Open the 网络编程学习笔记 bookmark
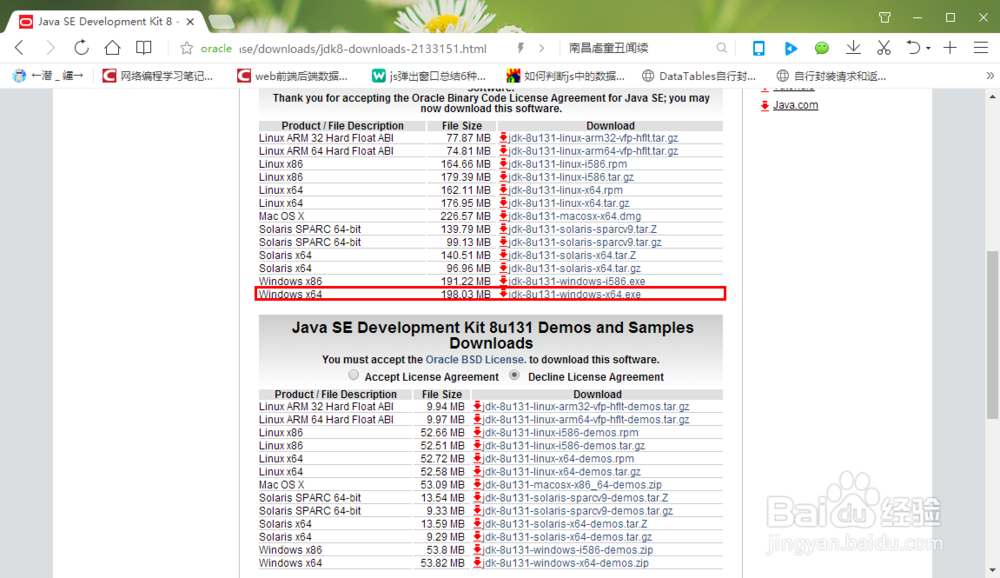This screenshot has width=1000, height=578. [x=158, y=76]
